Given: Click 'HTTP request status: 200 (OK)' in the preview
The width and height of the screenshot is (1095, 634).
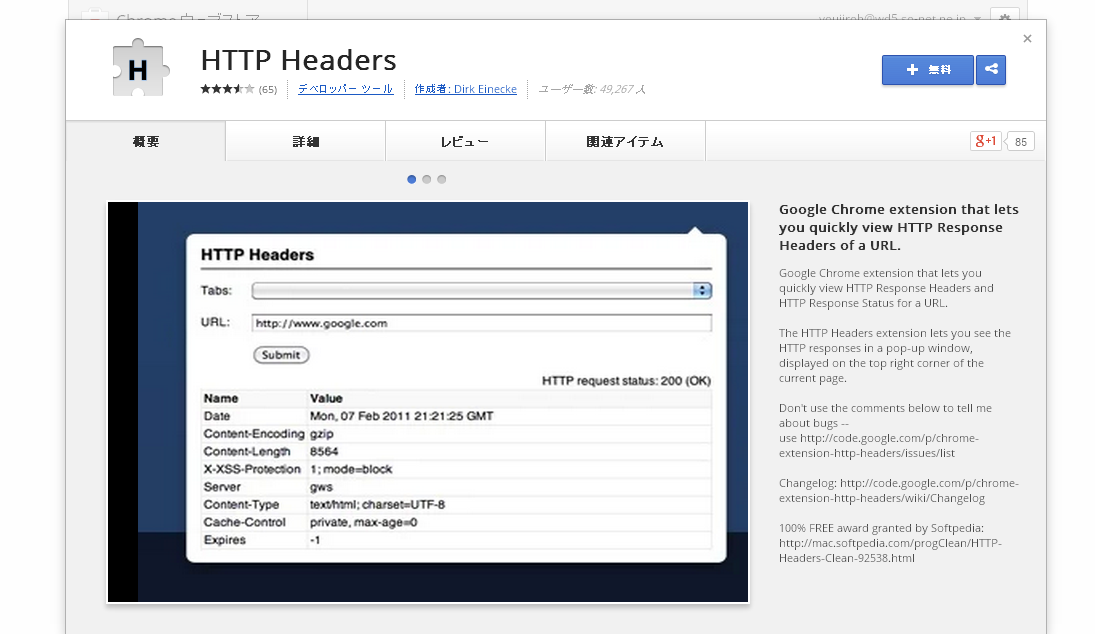Looking at the screenshot, I should 626,381.
